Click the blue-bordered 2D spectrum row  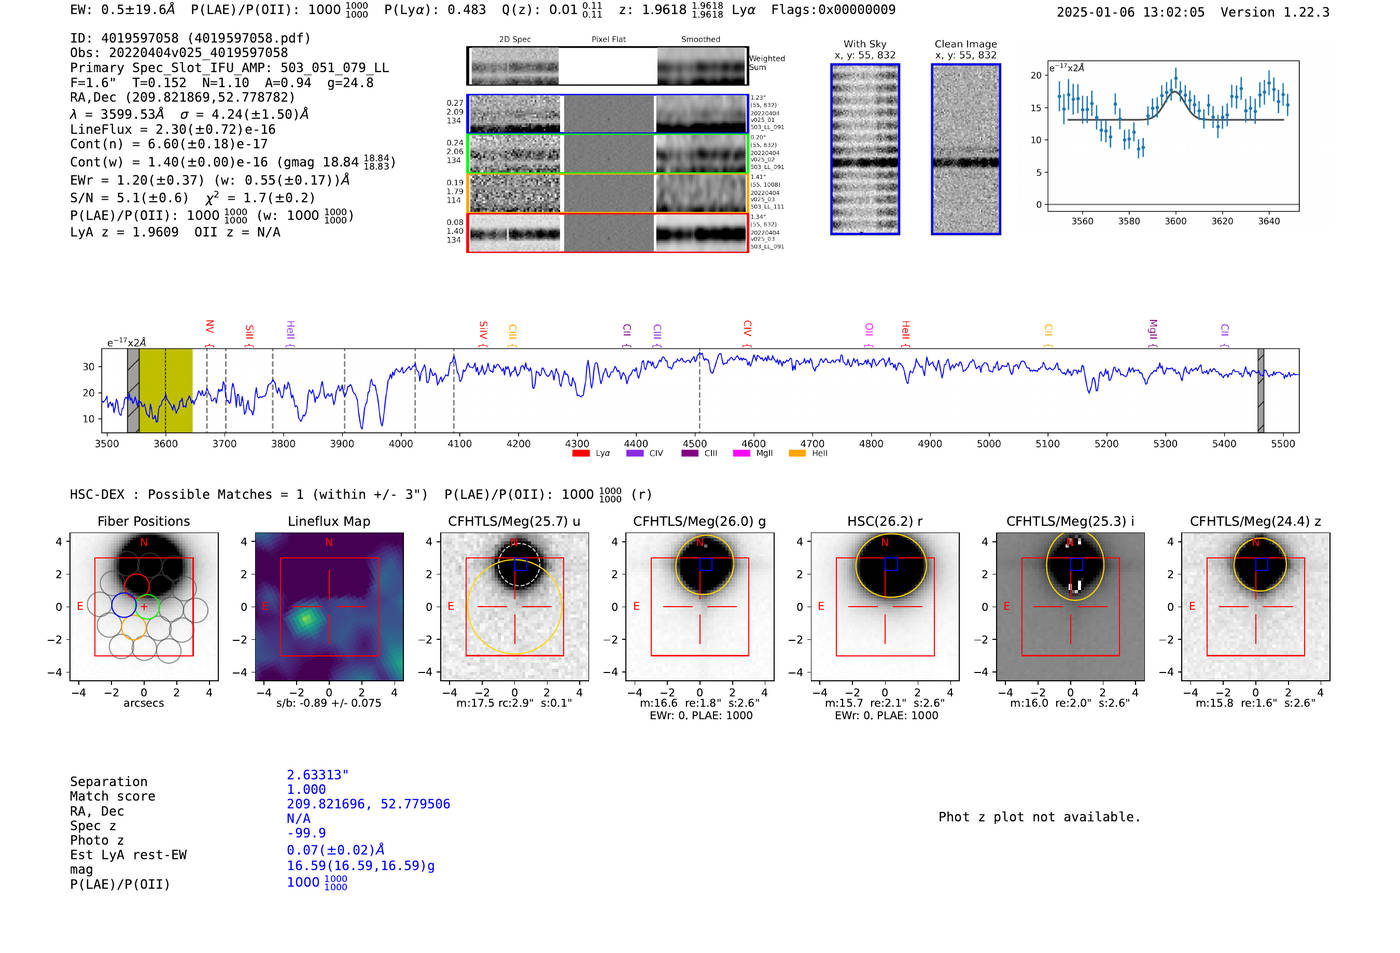pyautogui.click(x=608, y=114)
